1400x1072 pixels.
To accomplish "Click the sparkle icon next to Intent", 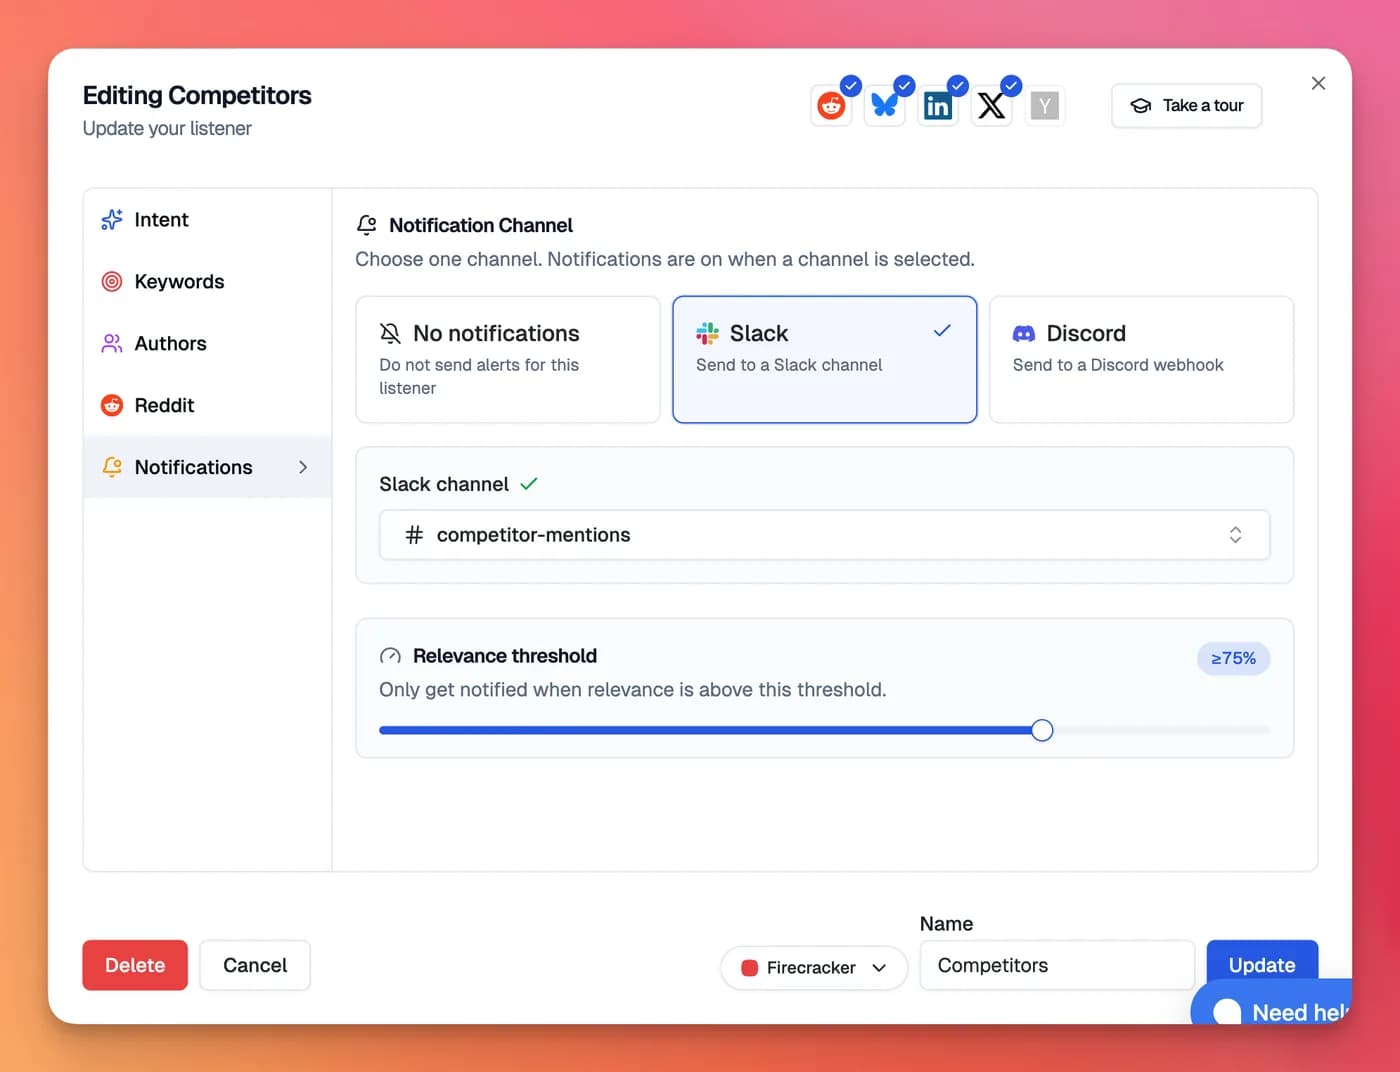I will 112,220.
